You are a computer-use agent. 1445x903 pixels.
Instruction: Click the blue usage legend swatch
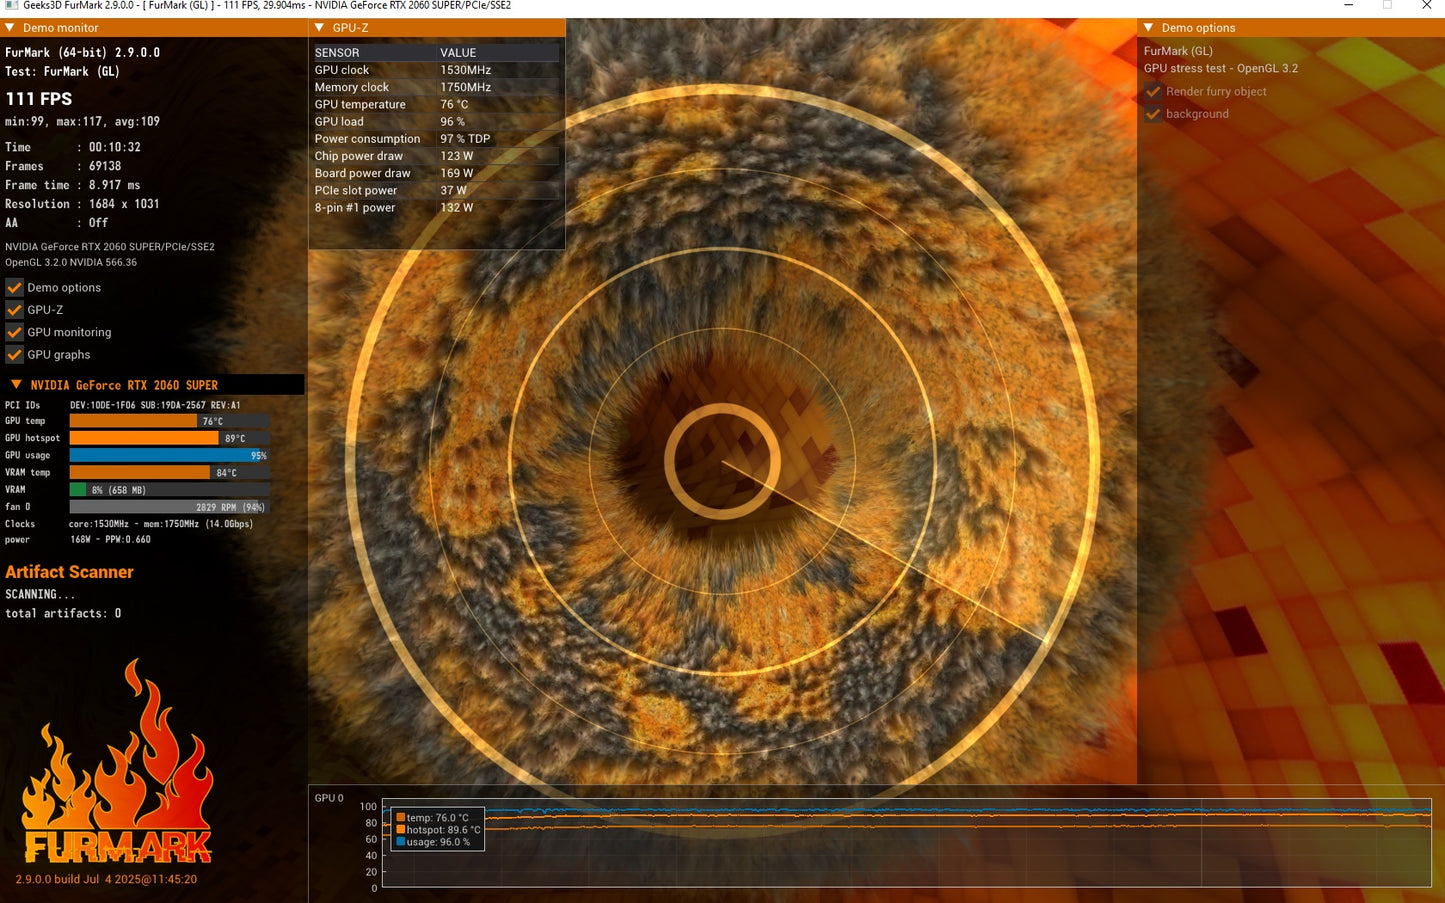click(x=401, y=842)
